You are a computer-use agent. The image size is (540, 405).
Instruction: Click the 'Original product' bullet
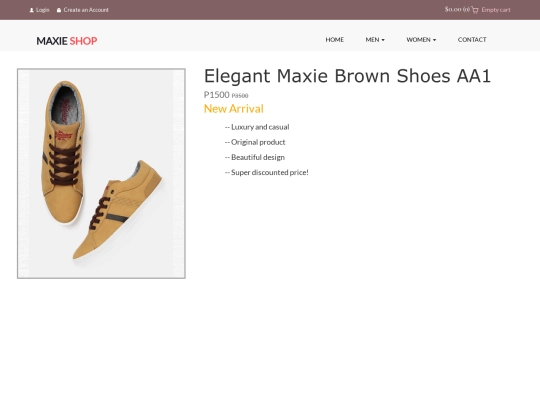point(255,142)
